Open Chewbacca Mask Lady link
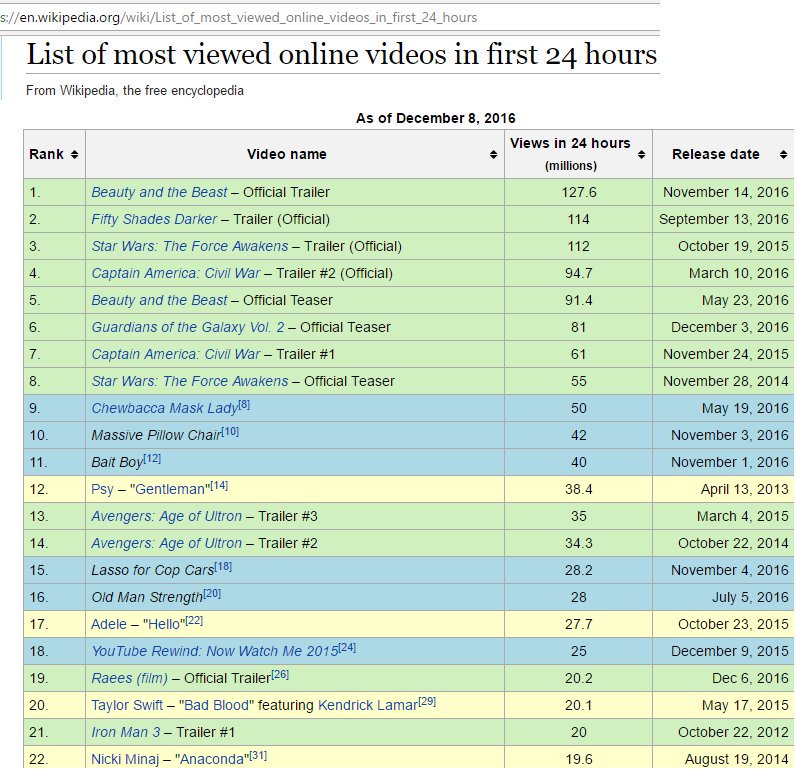This screenshot has height=773, width=796. tap(164, 408)
